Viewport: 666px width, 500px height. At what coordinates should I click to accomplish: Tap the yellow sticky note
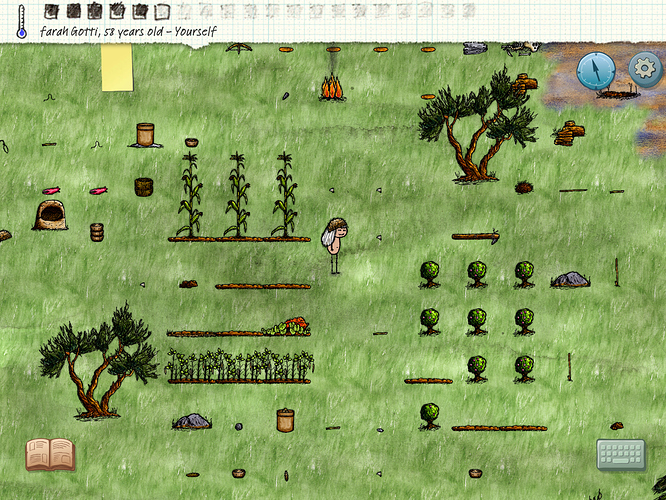[117, 68]
